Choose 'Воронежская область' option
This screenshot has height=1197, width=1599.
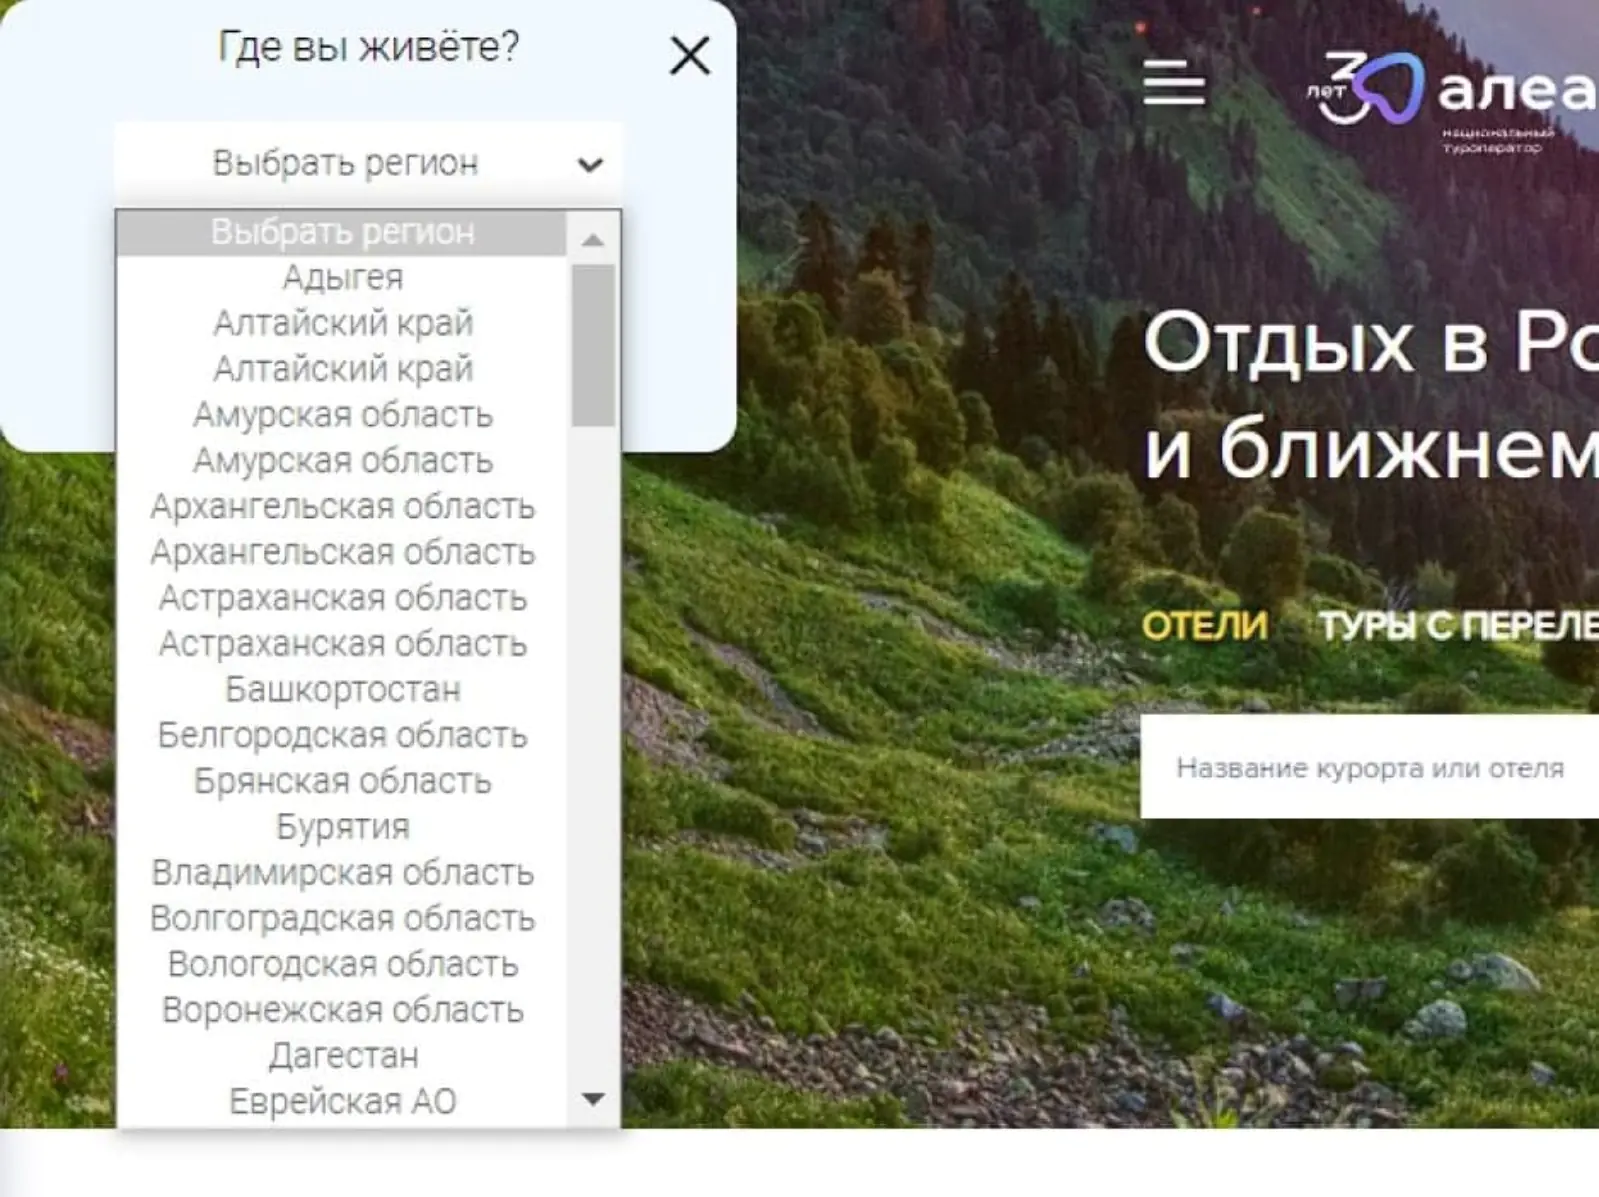pos(342,1010)
